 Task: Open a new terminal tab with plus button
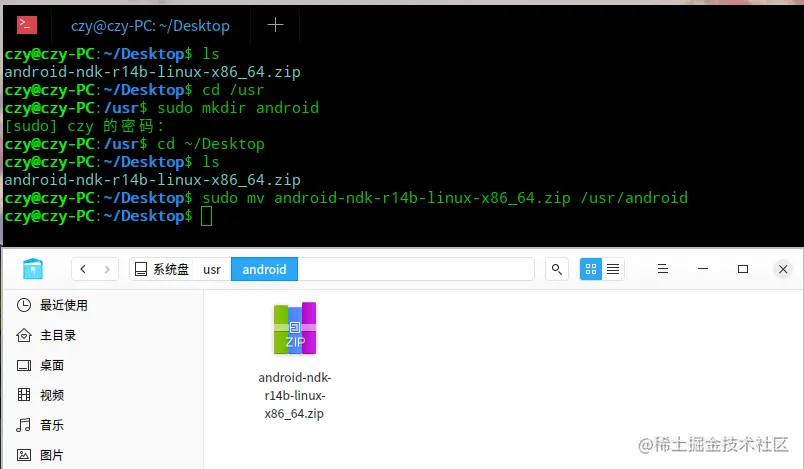click(x=275, y=25)
